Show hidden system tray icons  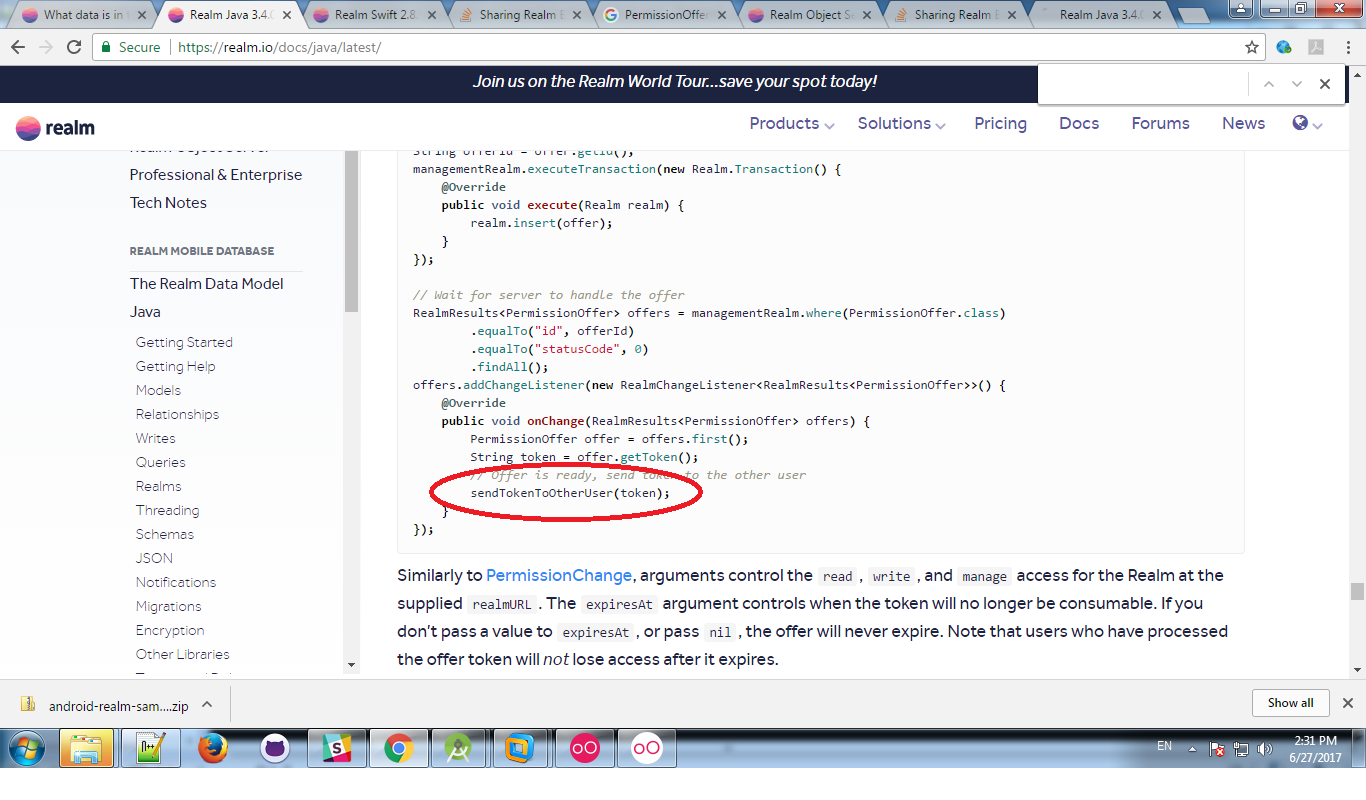click(x=1192, y=748)
